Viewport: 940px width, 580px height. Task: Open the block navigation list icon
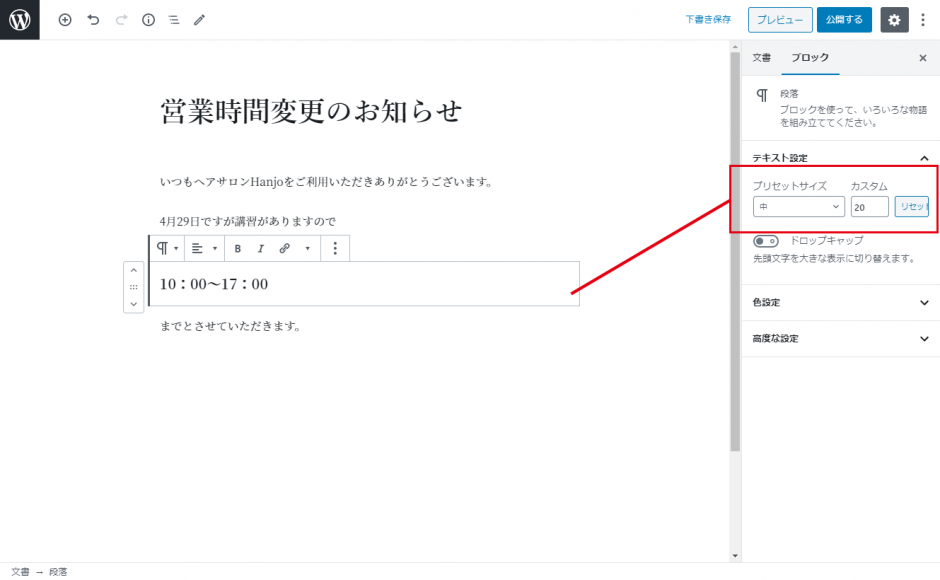[174, 20]
